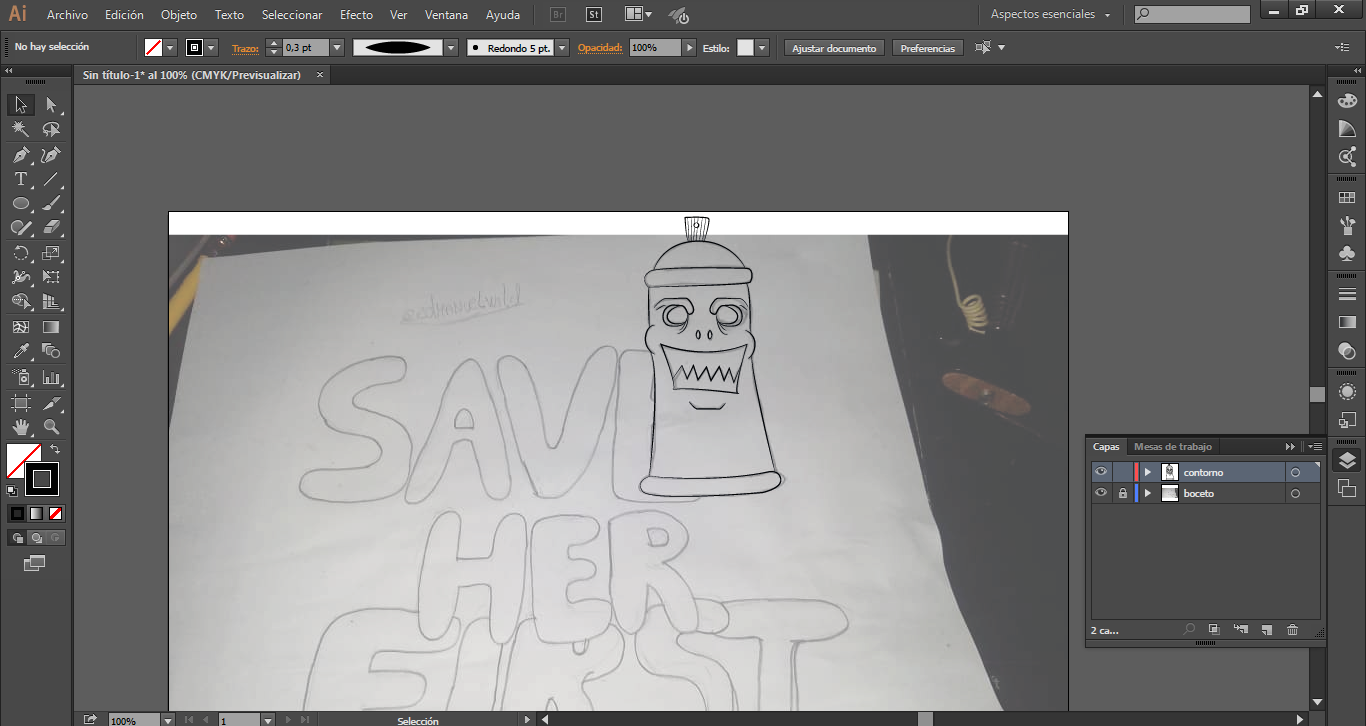
Task: Open the fill color dropdown arrow
Action: 170,48
